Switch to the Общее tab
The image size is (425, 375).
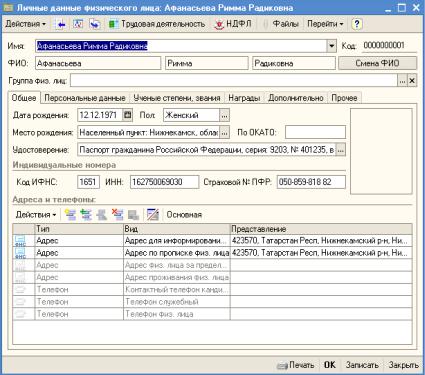[x=24, y=98]
